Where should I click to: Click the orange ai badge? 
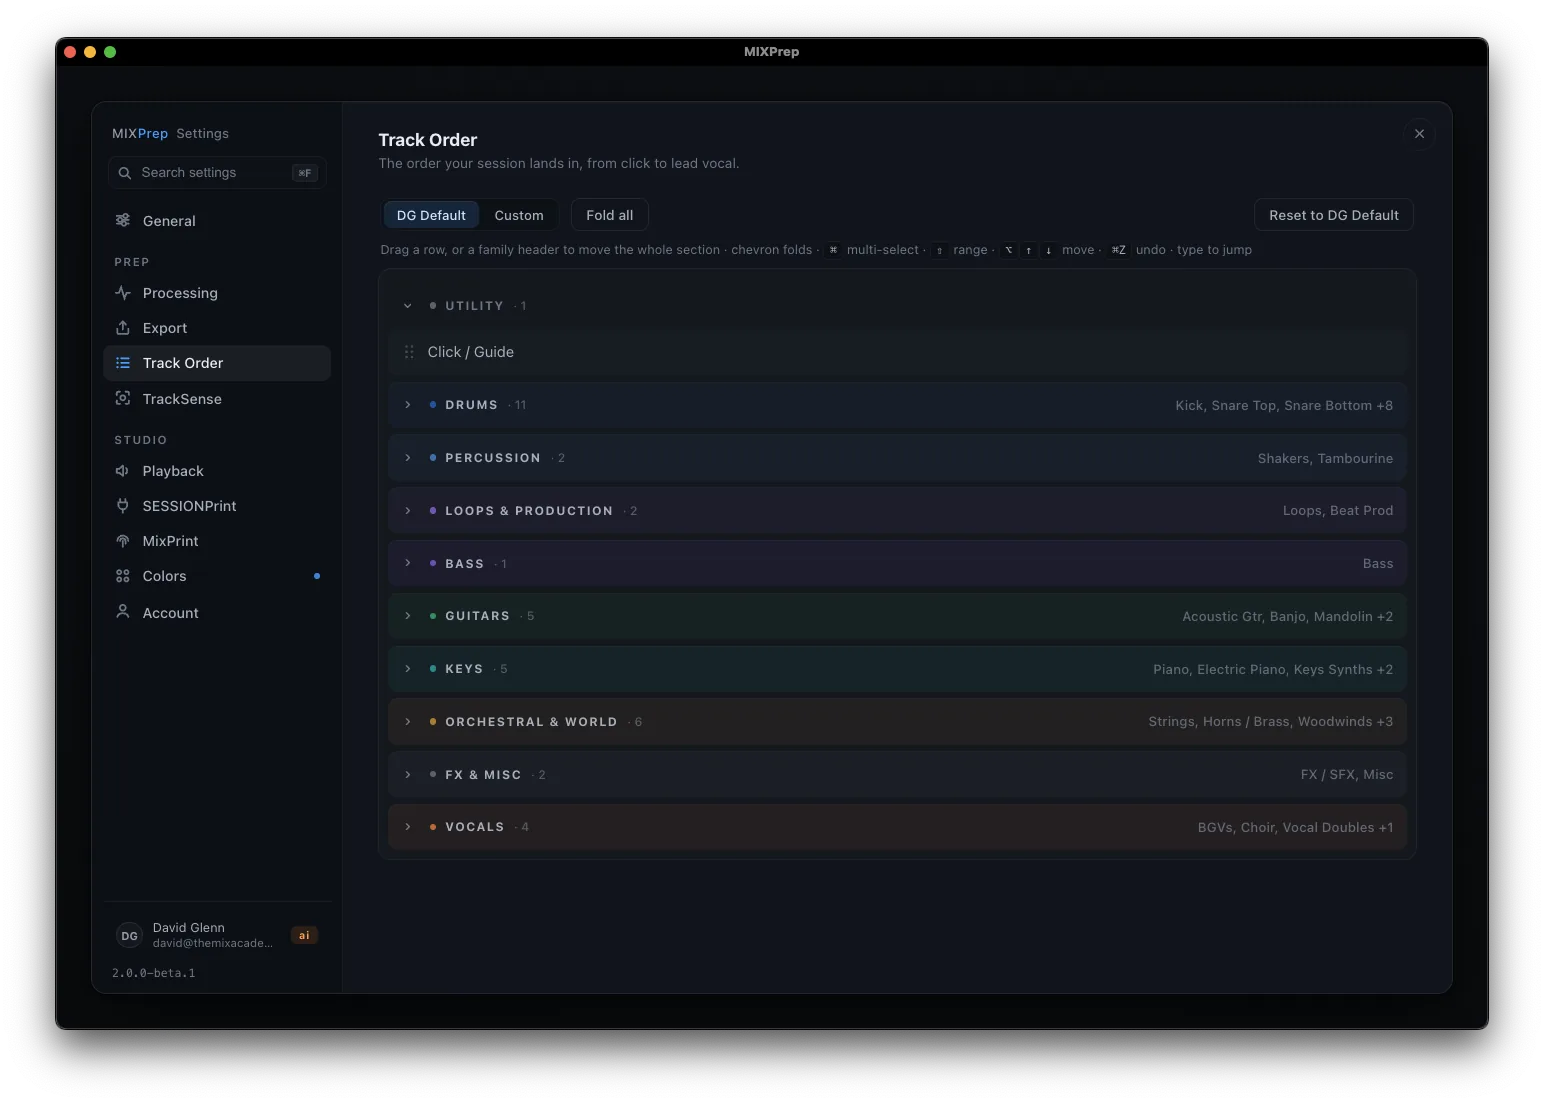304,936
